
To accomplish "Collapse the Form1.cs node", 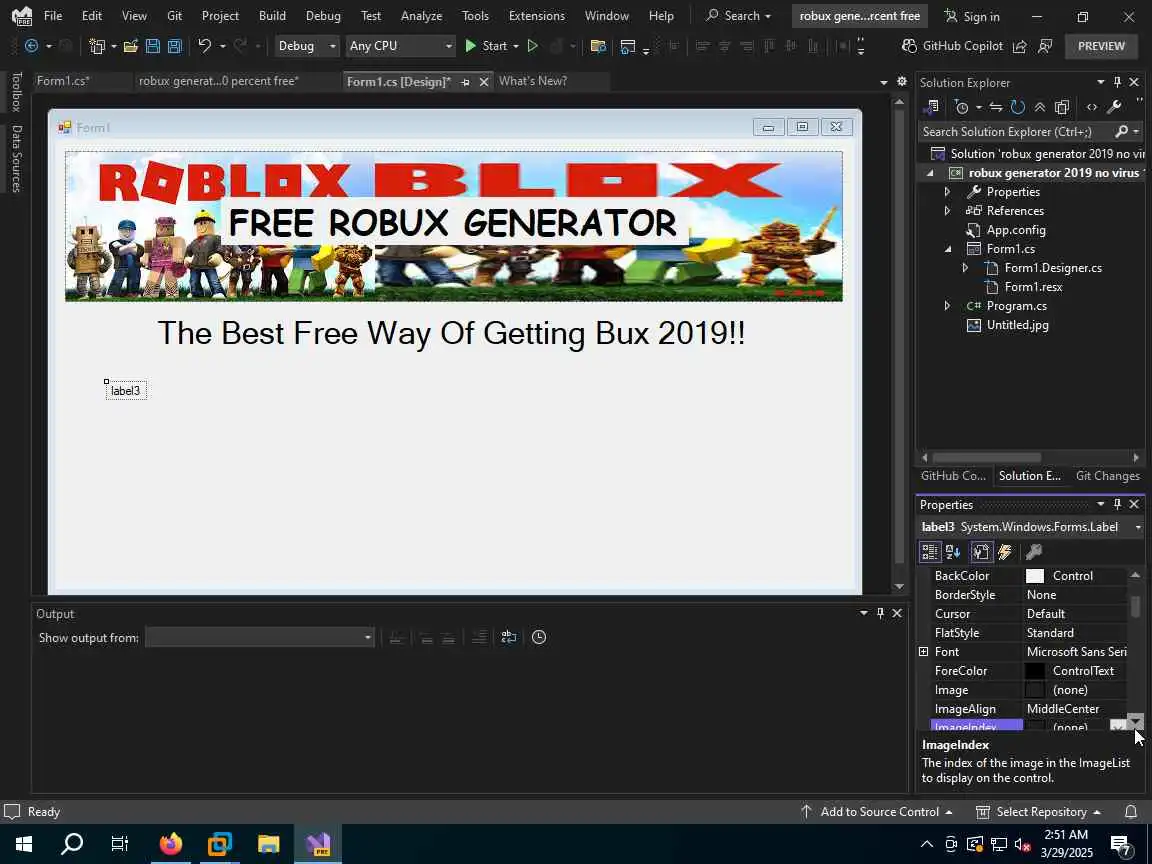I will point(947,249).
